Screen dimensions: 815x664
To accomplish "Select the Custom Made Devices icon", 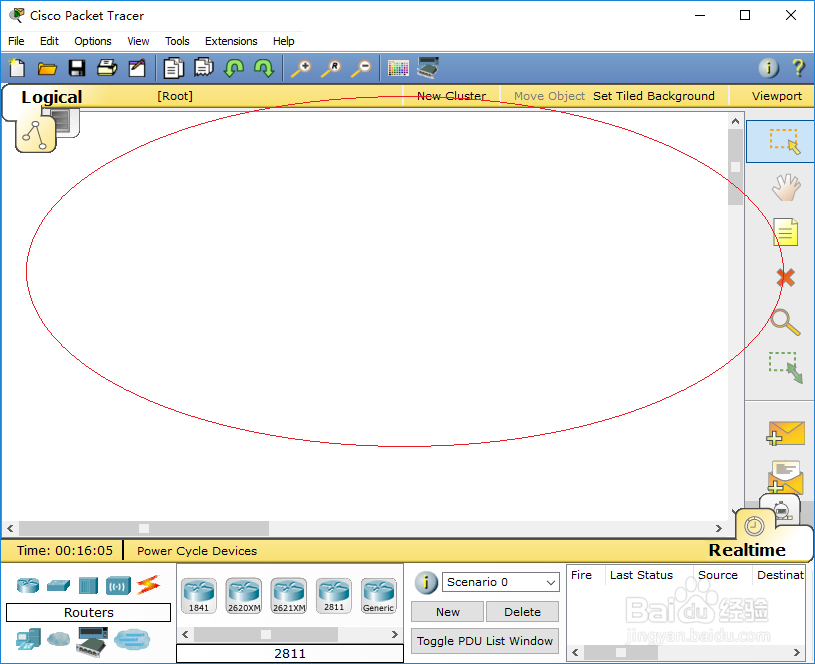I will pyautogui.click(x=92, y=642).
